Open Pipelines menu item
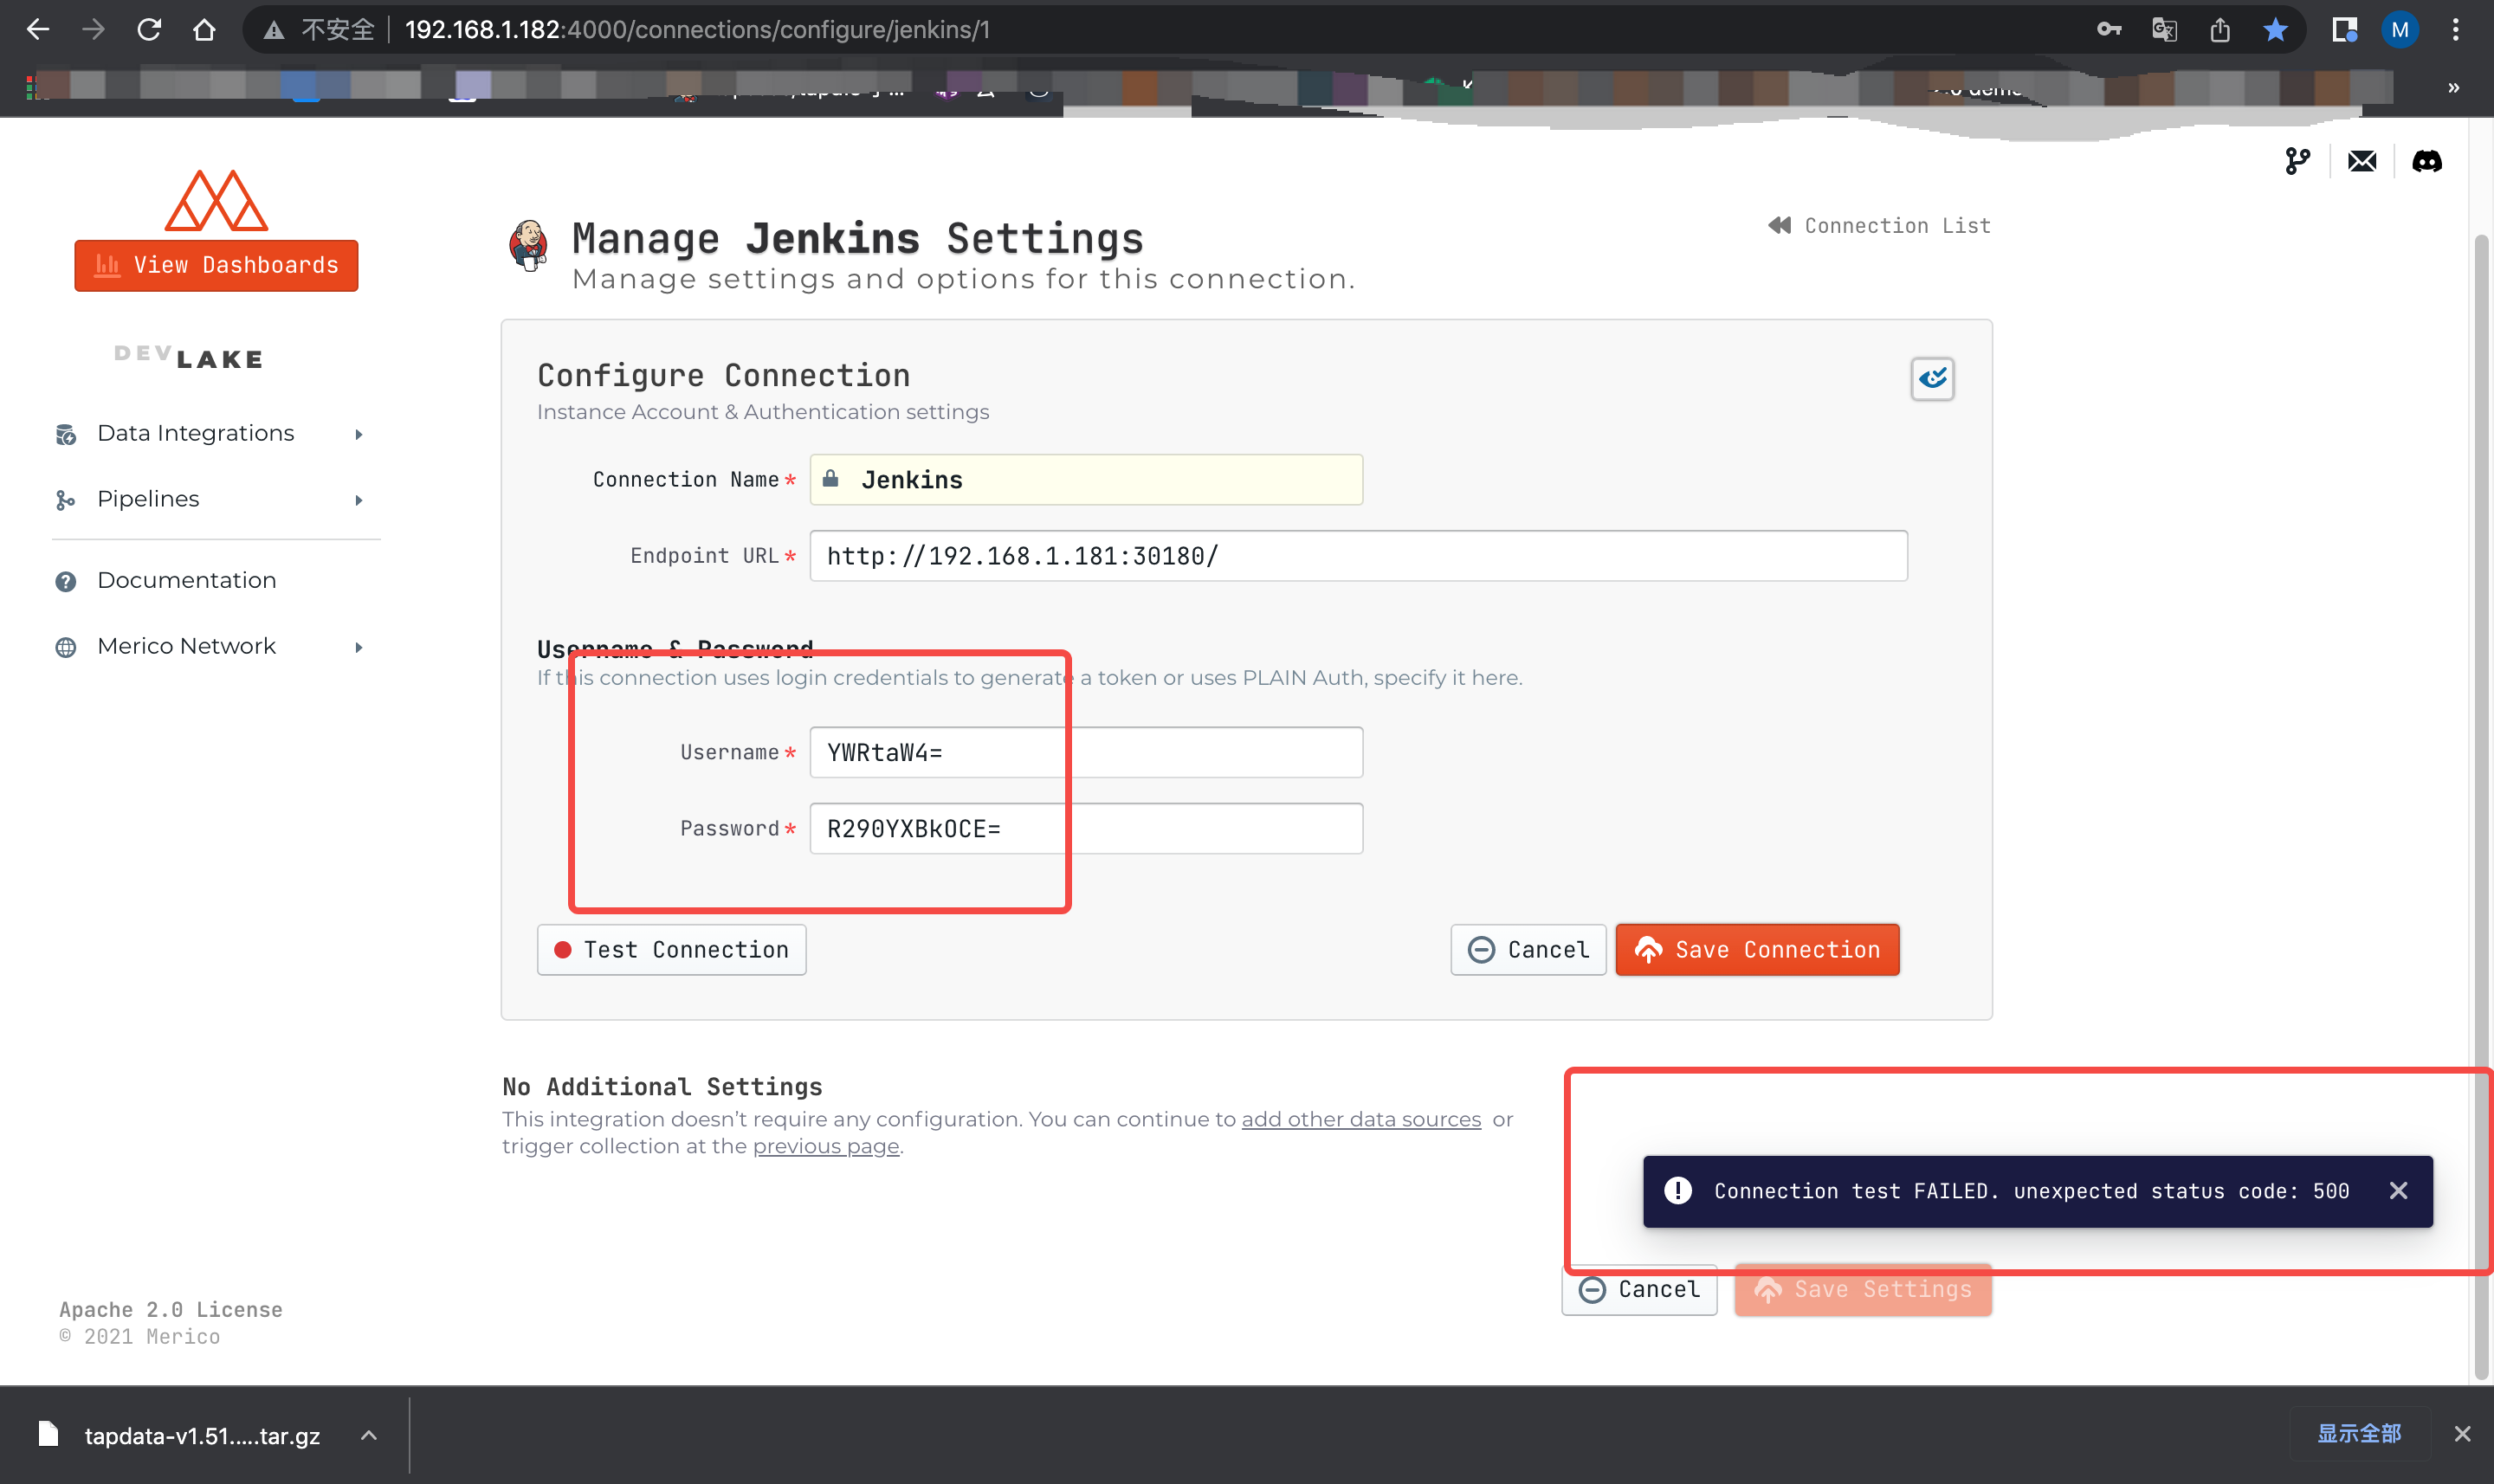 pos(148,499)
